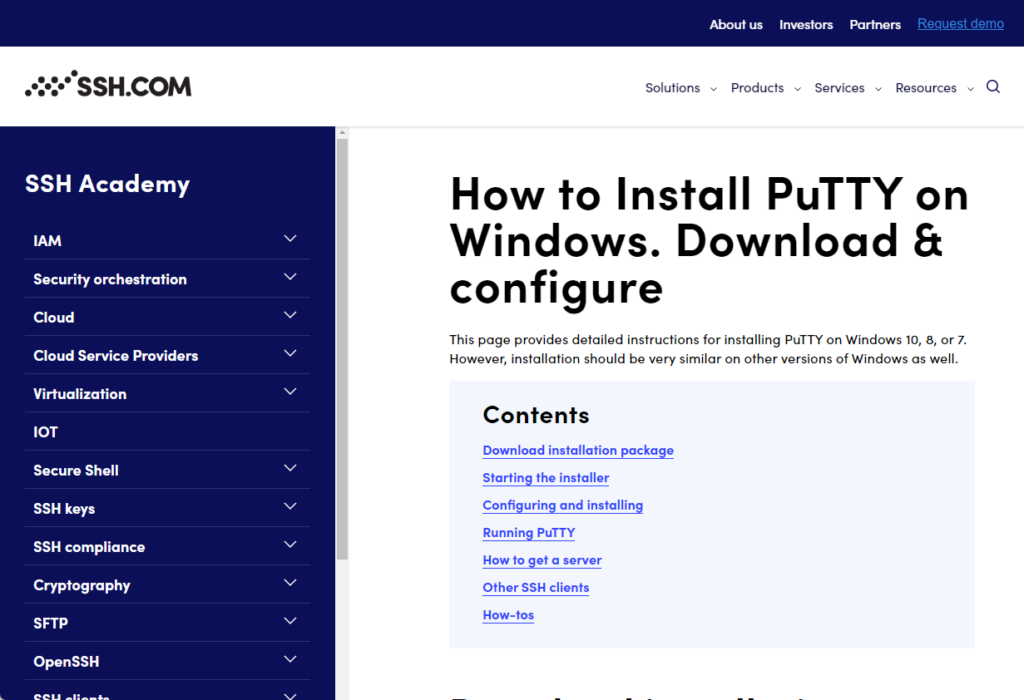
Task: Go to the Investors link
Action: pos(806,25)
